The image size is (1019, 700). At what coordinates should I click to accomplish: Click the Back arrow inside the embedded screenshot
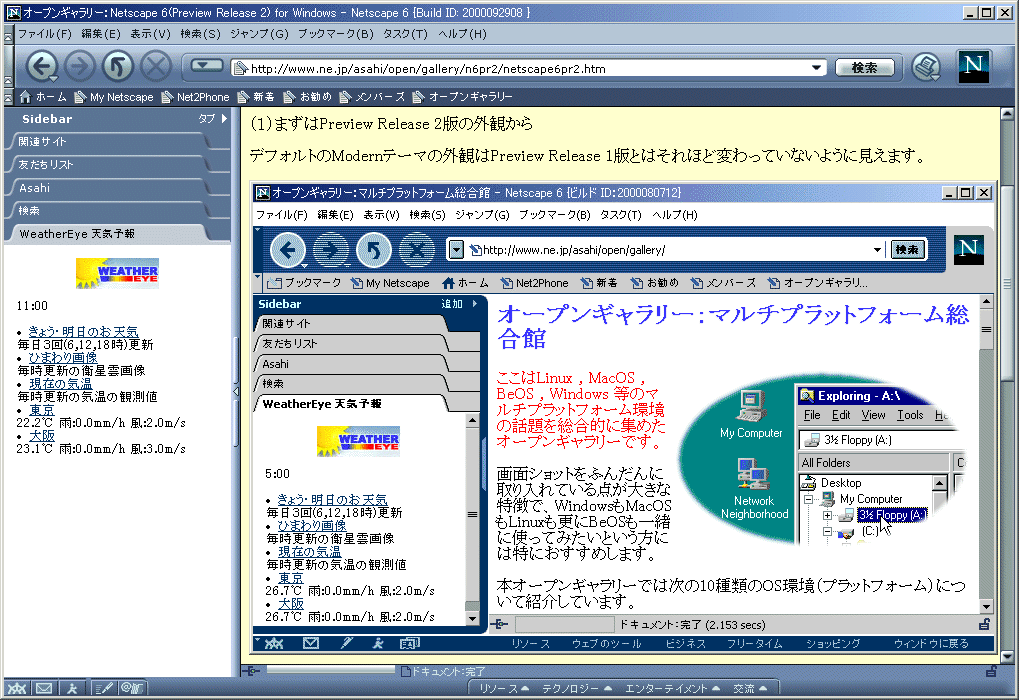click(287, 250)
